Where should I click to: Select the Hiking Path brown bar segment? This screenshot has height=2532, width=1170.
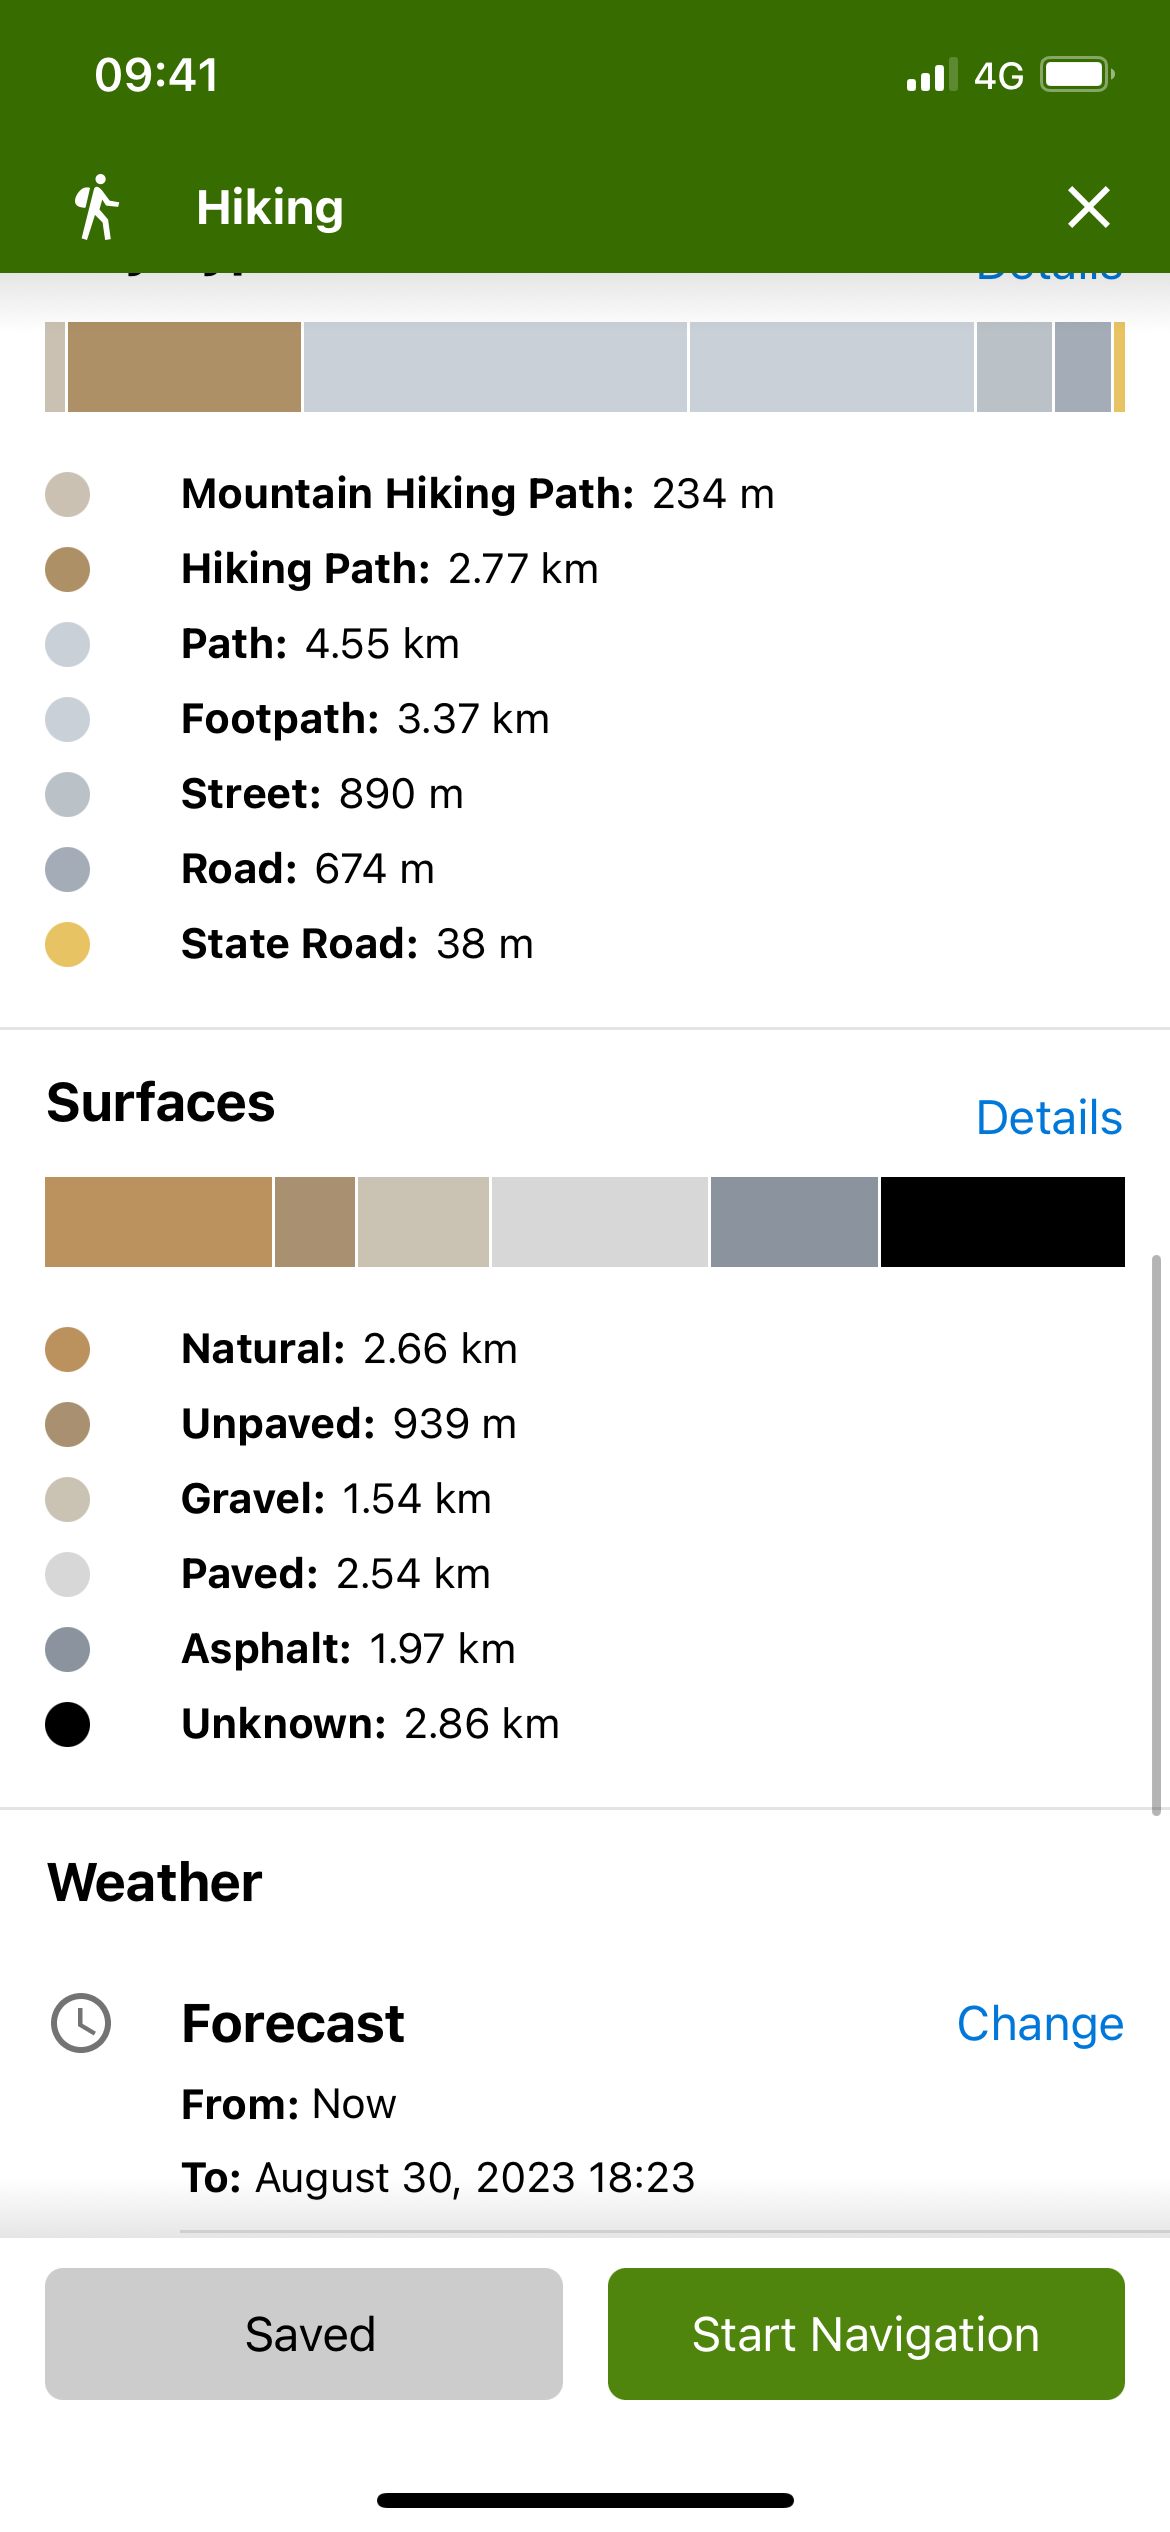pos(184,367)
